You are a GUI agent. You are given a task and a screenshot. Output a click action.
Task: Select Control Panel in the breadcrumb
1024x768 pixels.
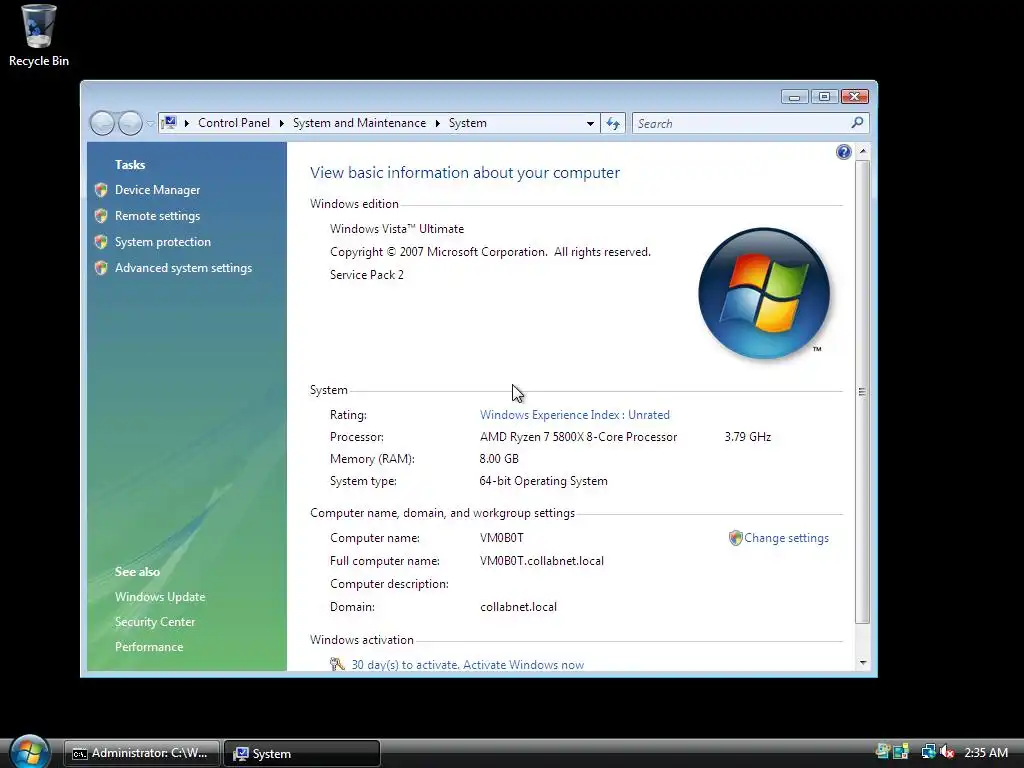[234, 123]
